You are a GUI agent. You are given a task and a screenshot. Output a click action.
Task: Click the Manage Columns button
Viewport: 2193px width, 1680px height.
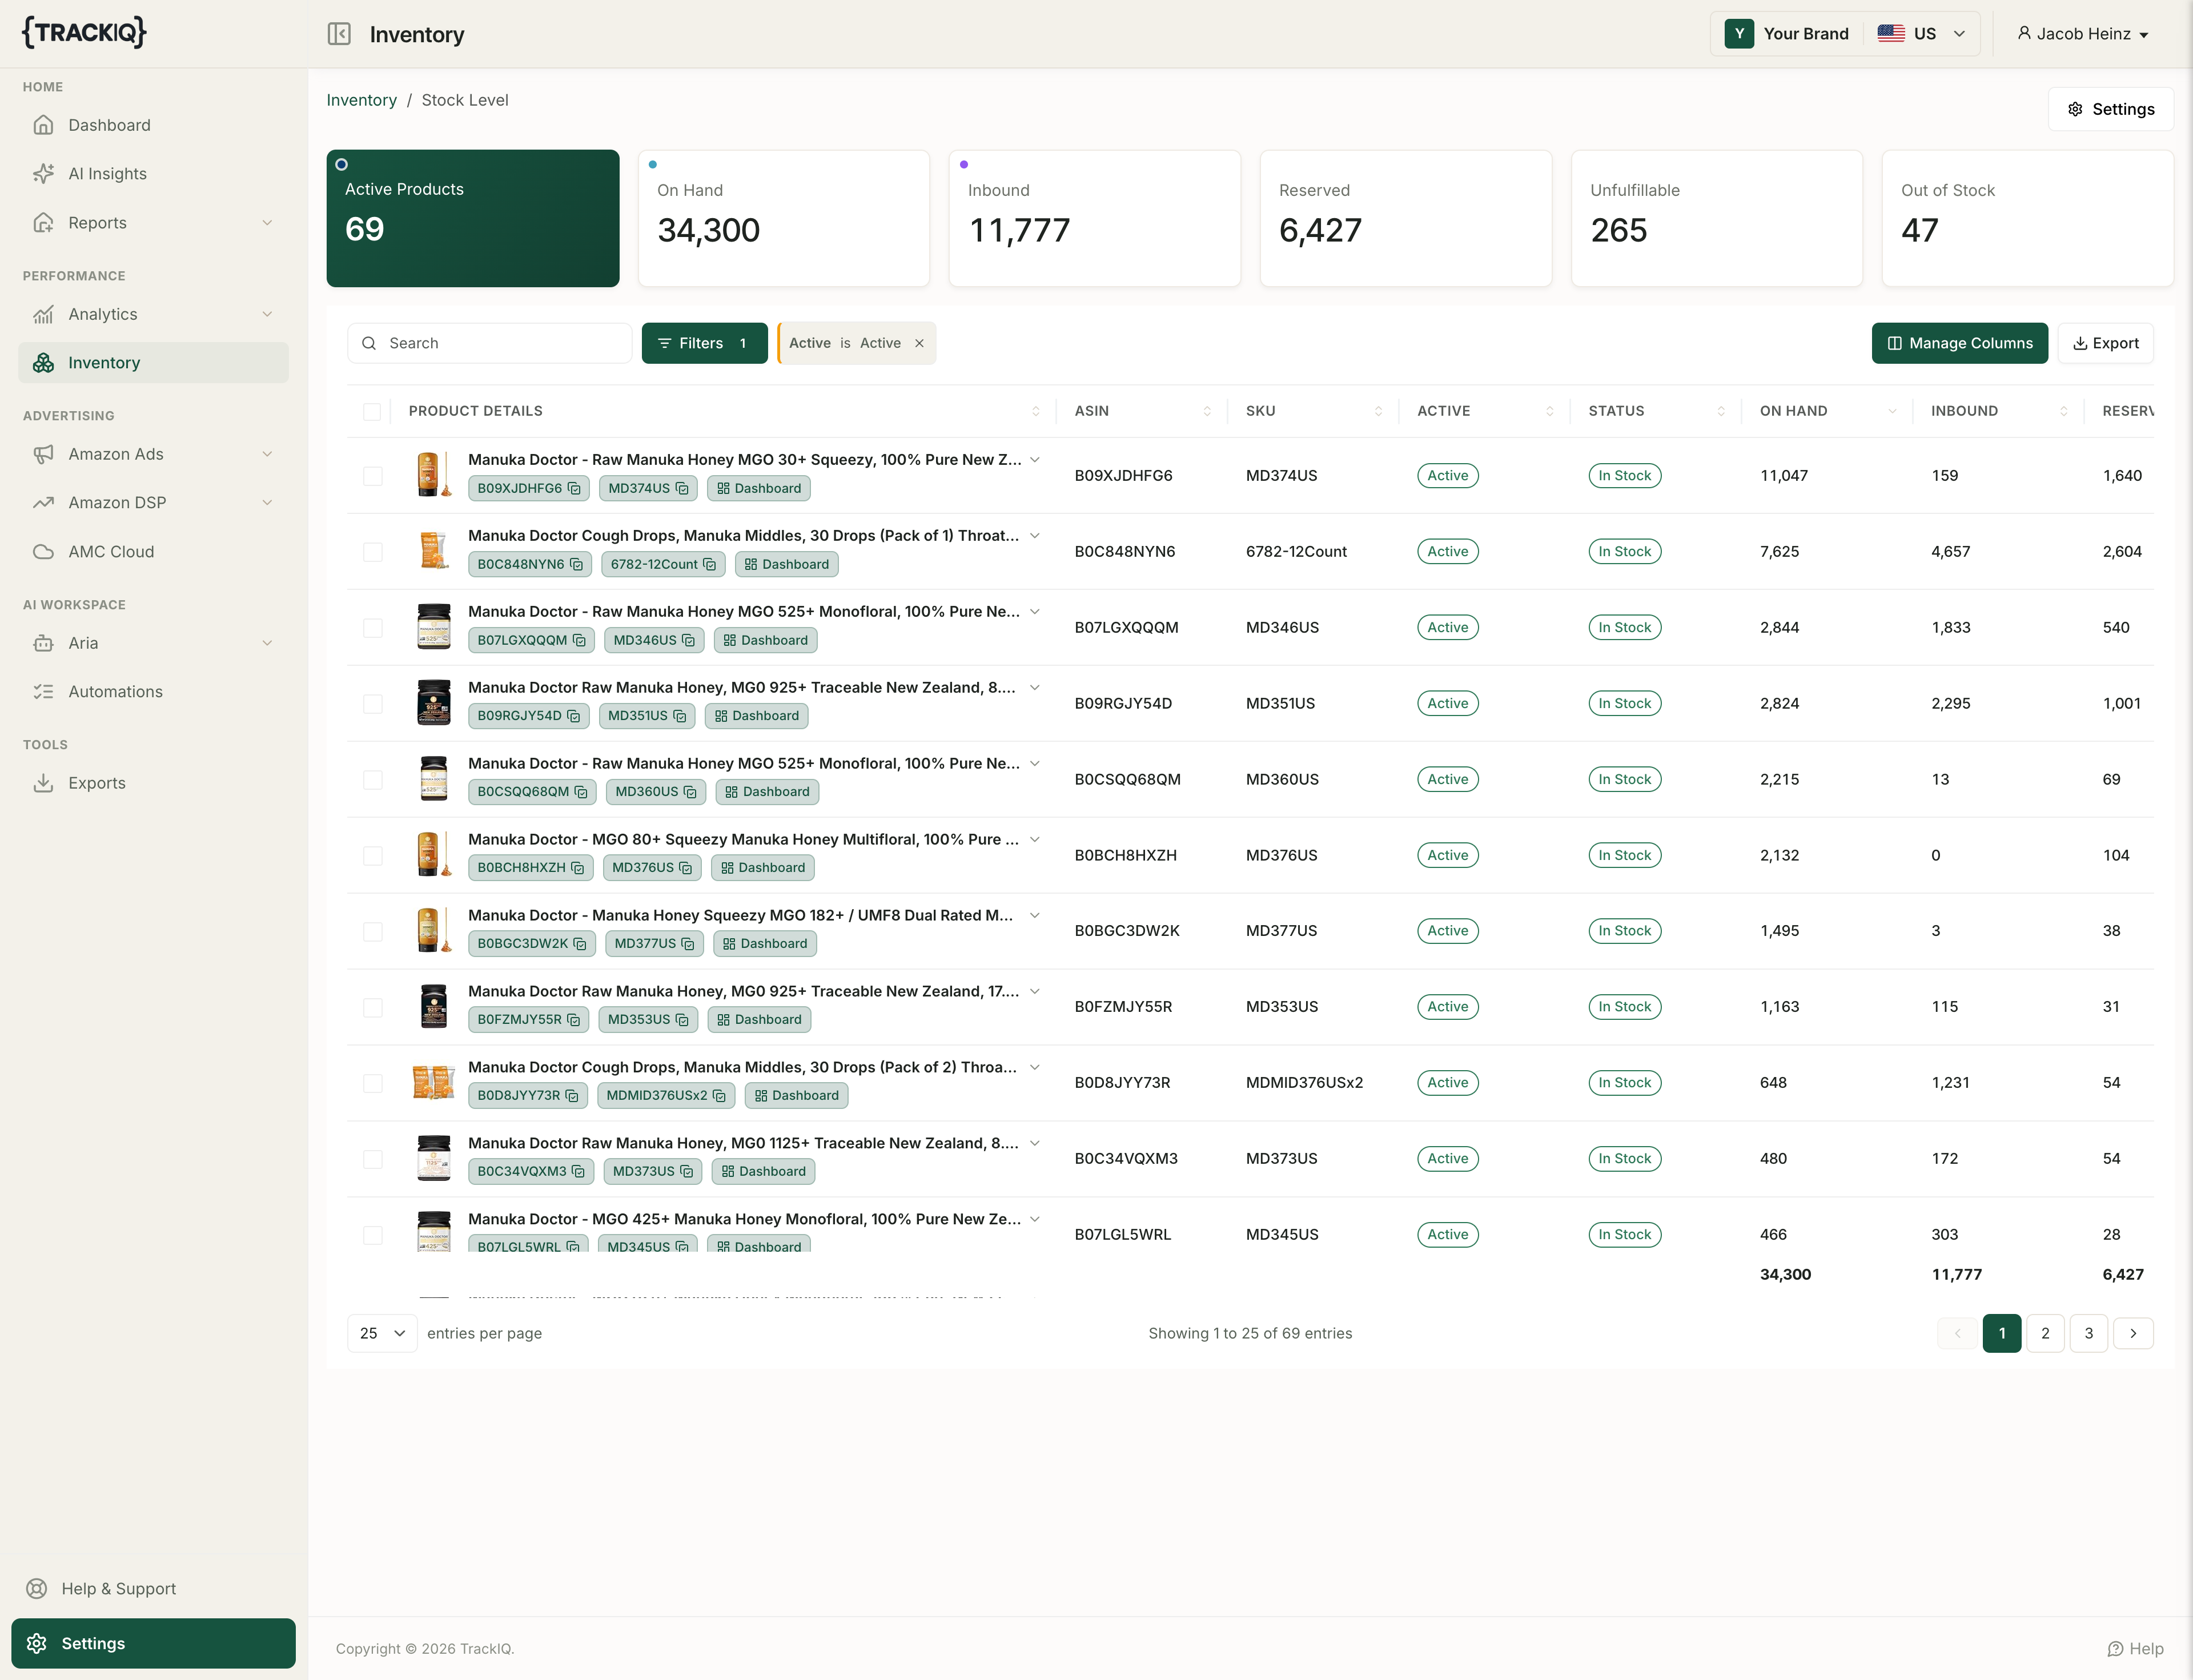point(1959,344)
